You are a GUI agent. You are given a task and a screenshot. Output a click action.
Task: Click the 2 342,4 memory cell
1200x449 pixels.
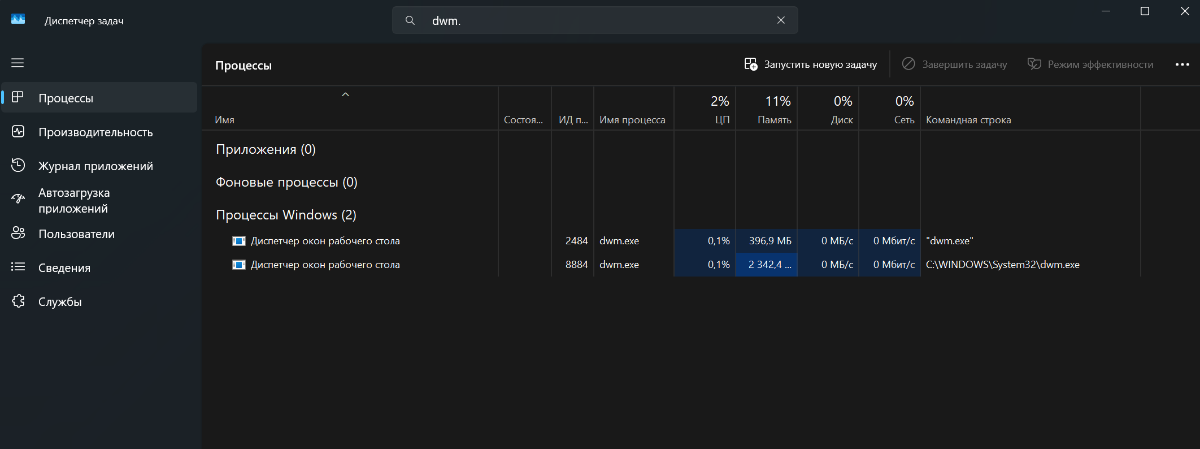[x=767, y=265]
